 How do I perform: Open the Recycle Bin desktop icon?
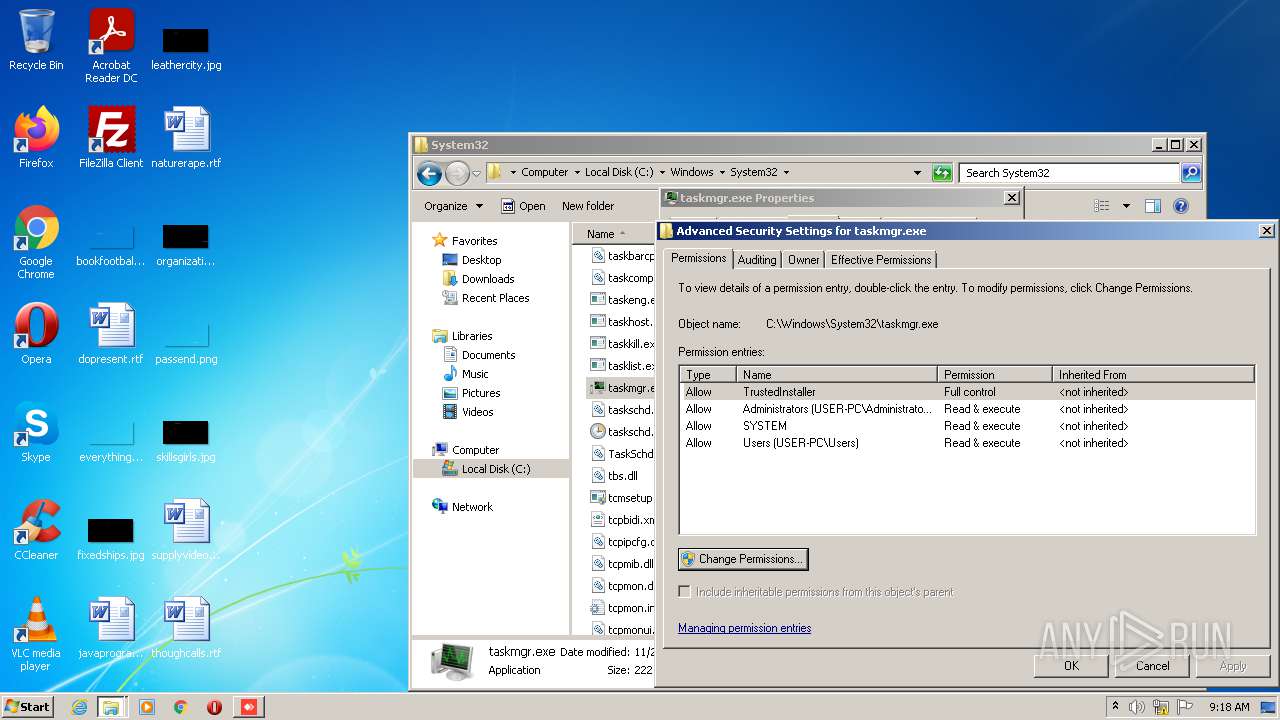(36, 40)
